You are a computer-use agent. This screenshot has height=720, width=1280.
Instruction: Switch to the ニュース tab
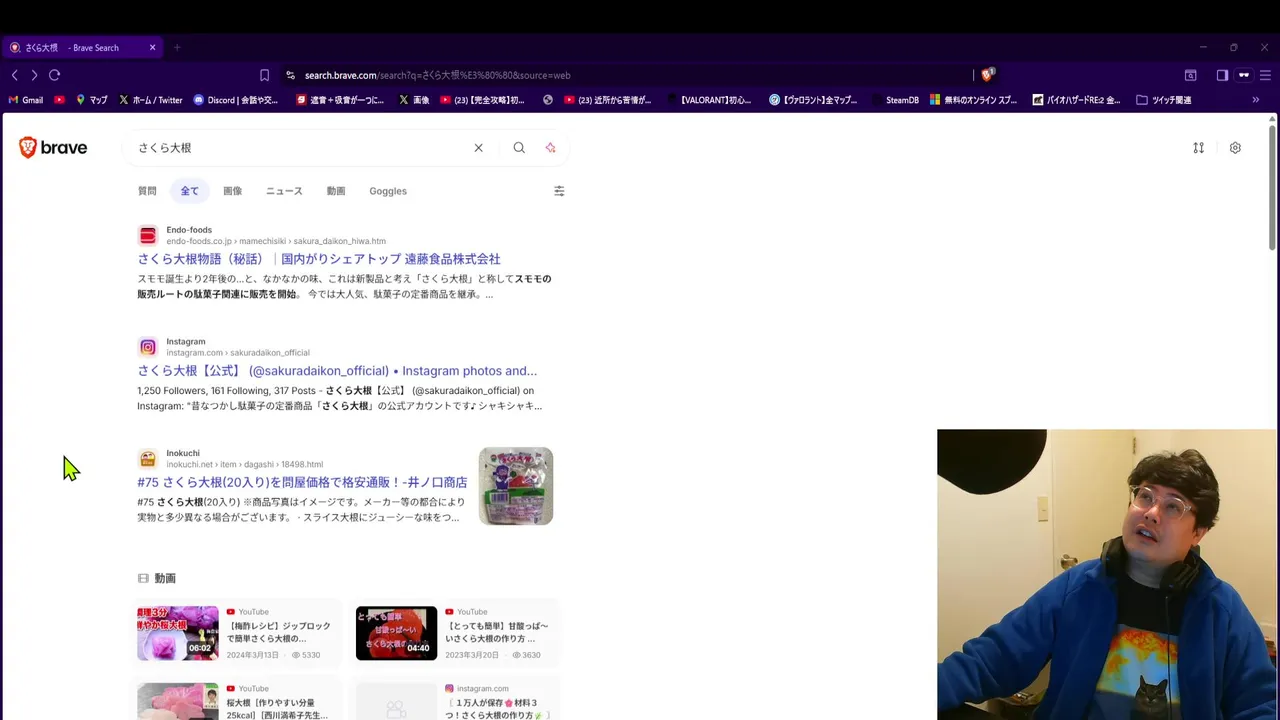tap(284, 191)
